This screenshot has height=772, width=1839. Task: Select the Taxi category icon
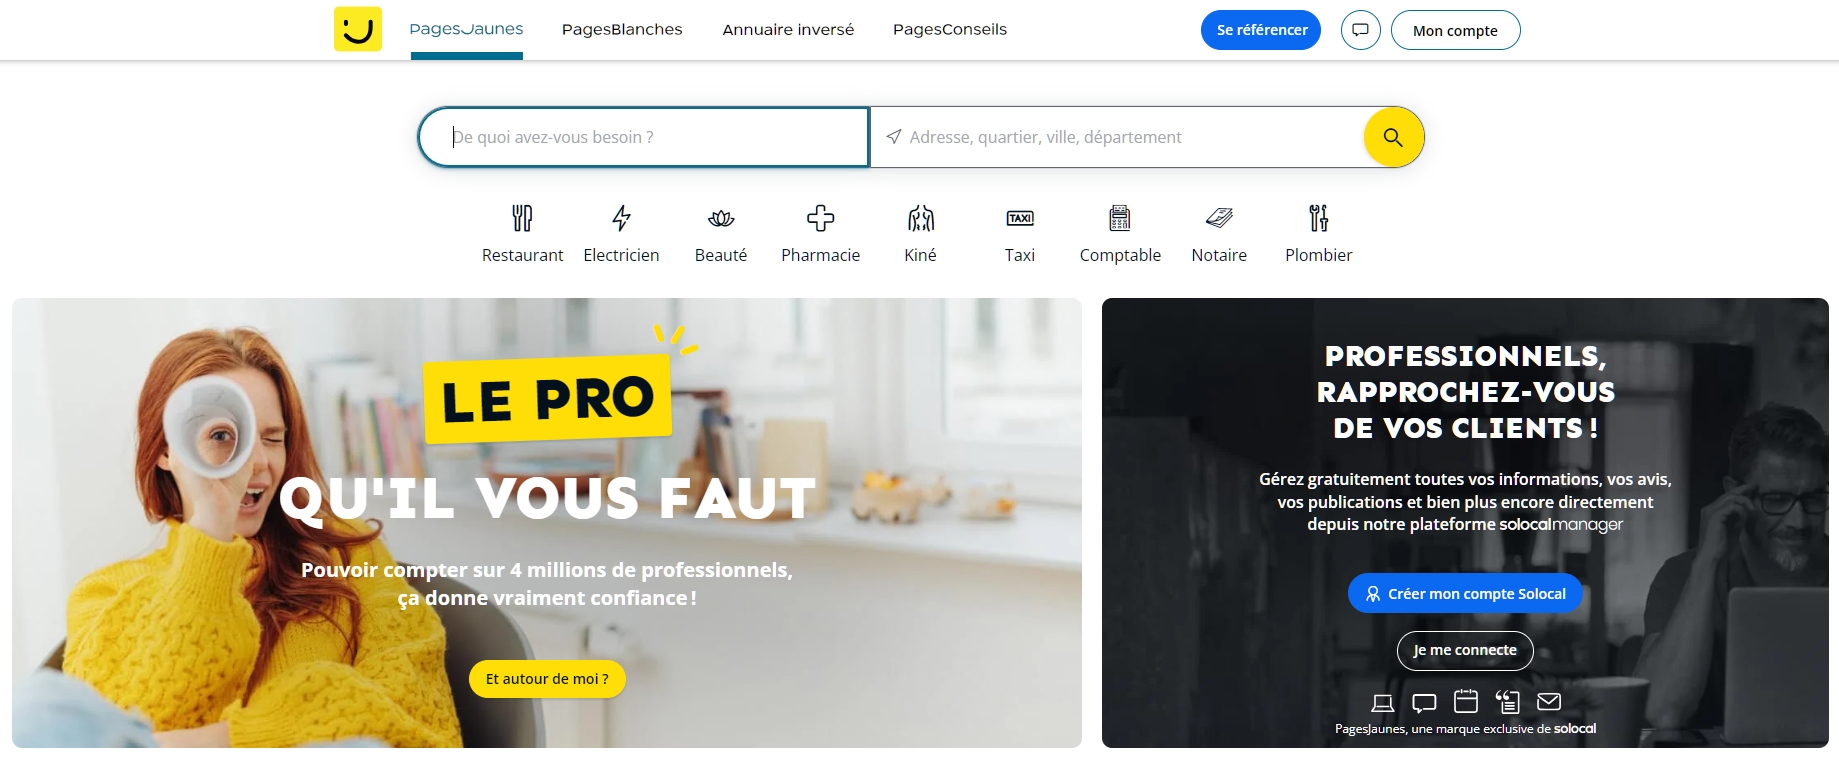(x=1020, y=218)
